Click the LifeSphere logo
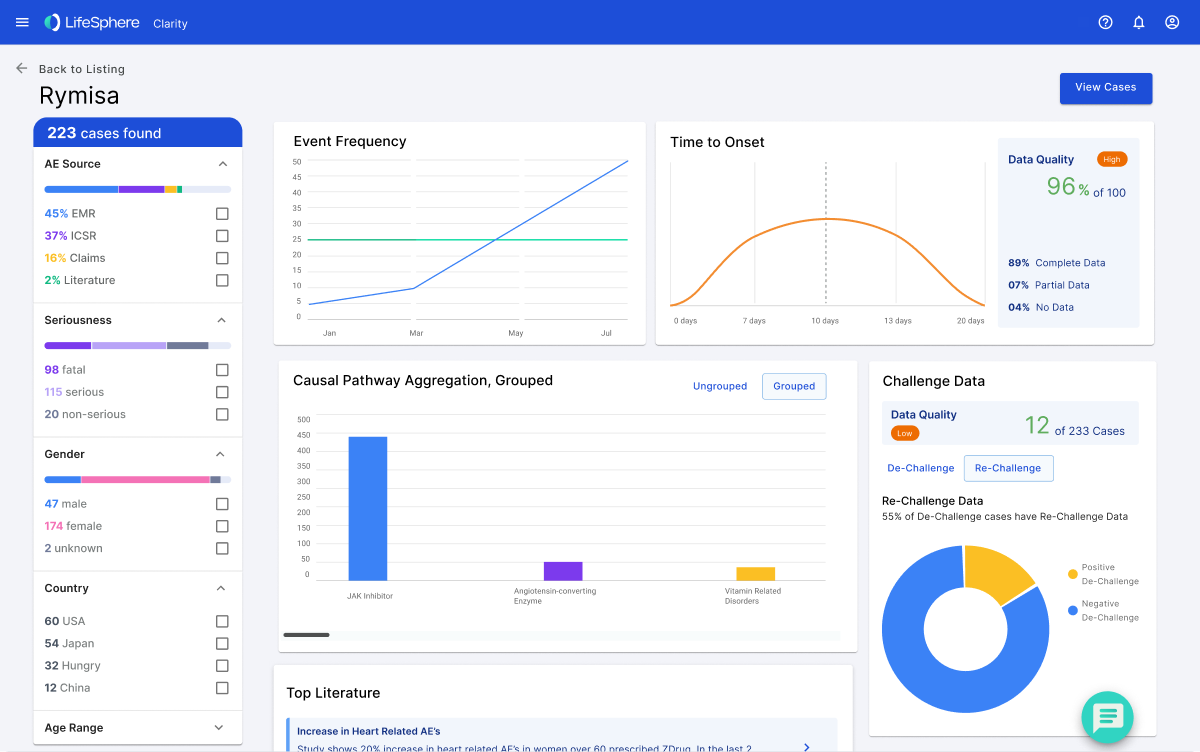Screen dimensions: 1200x752 click(91, 22)
